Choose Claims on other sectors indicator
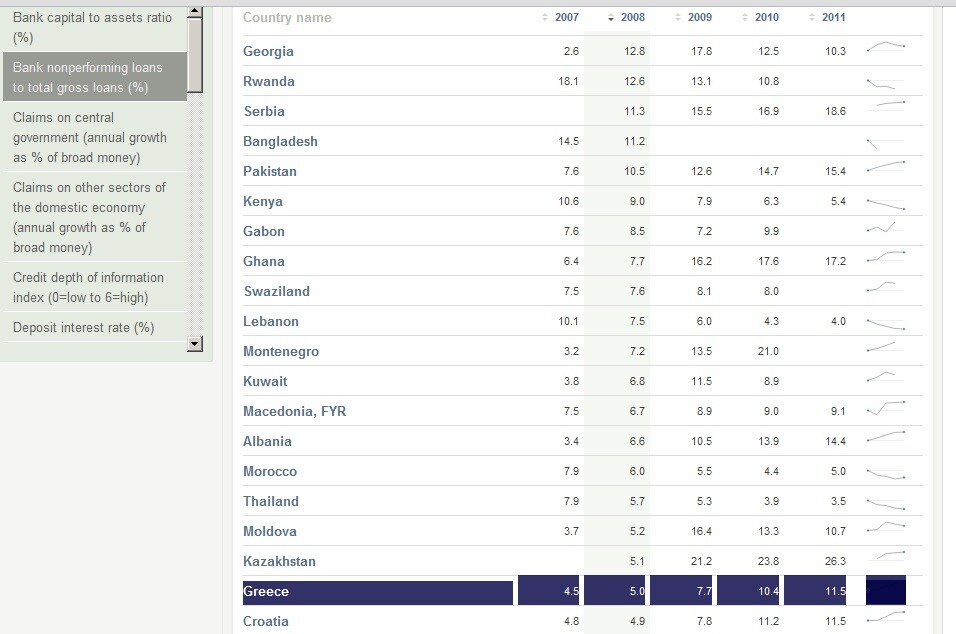This screenshot has width=956, height=634. pyautogui.click(x=95, y=217)
